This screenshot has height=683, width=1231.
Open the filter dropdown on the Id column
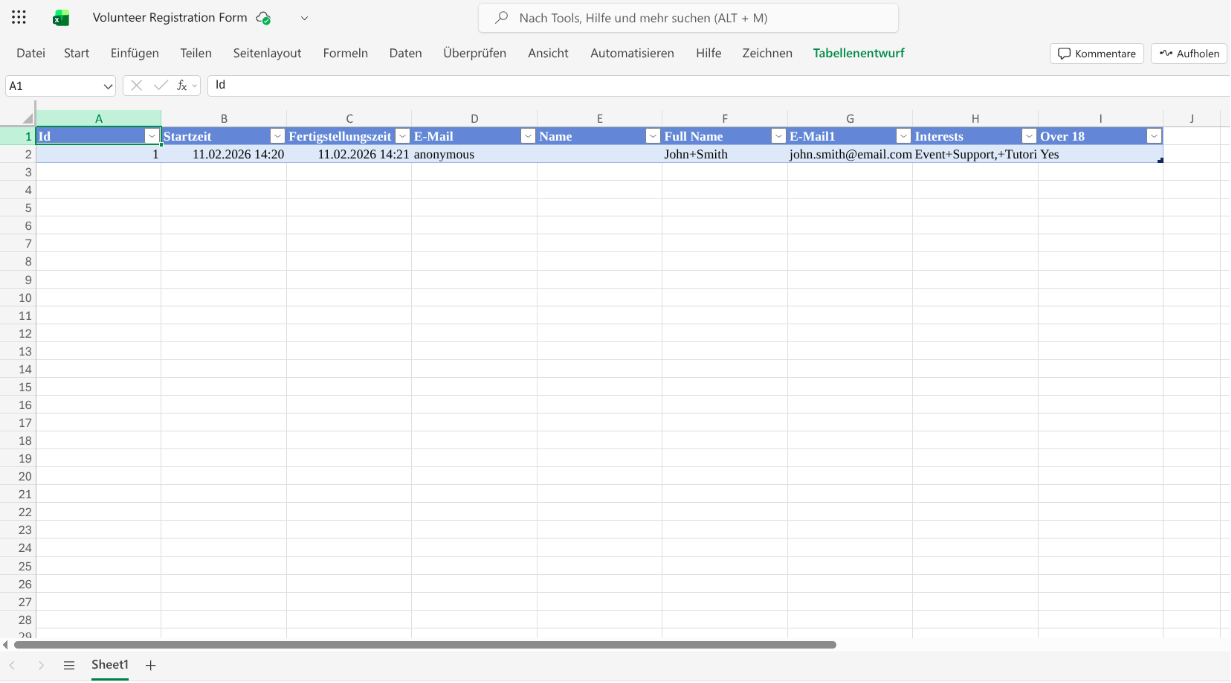(x=152, y=135)
